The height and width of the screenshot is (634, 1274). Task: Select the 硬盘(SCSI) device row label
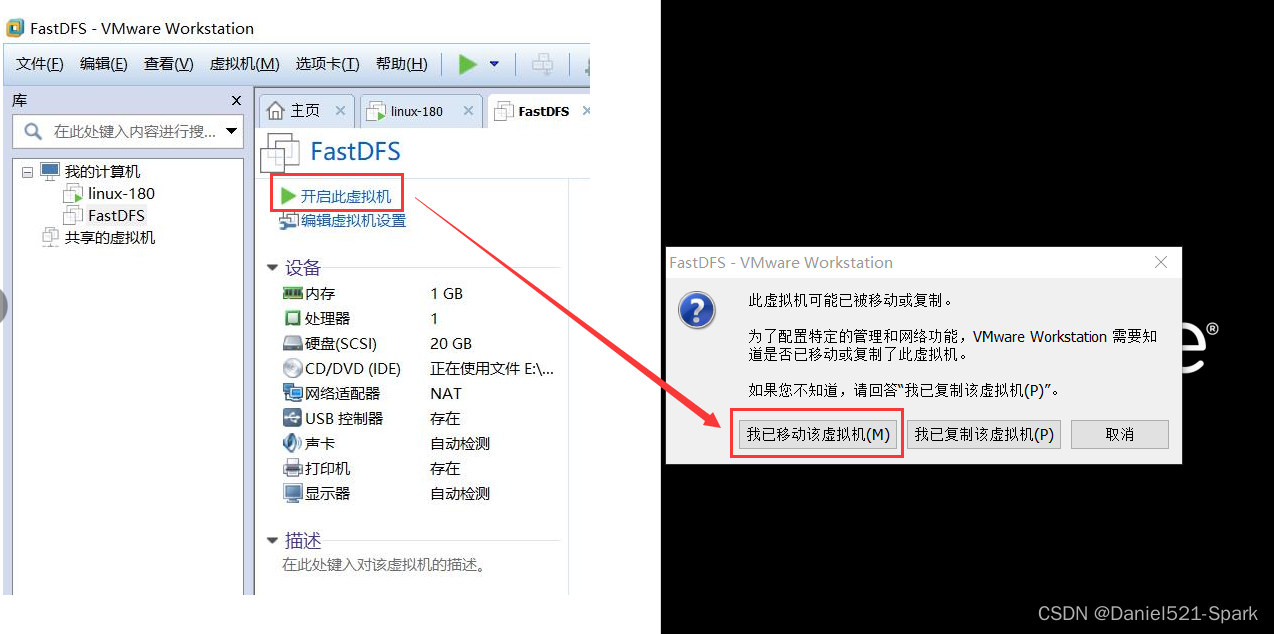341,344
